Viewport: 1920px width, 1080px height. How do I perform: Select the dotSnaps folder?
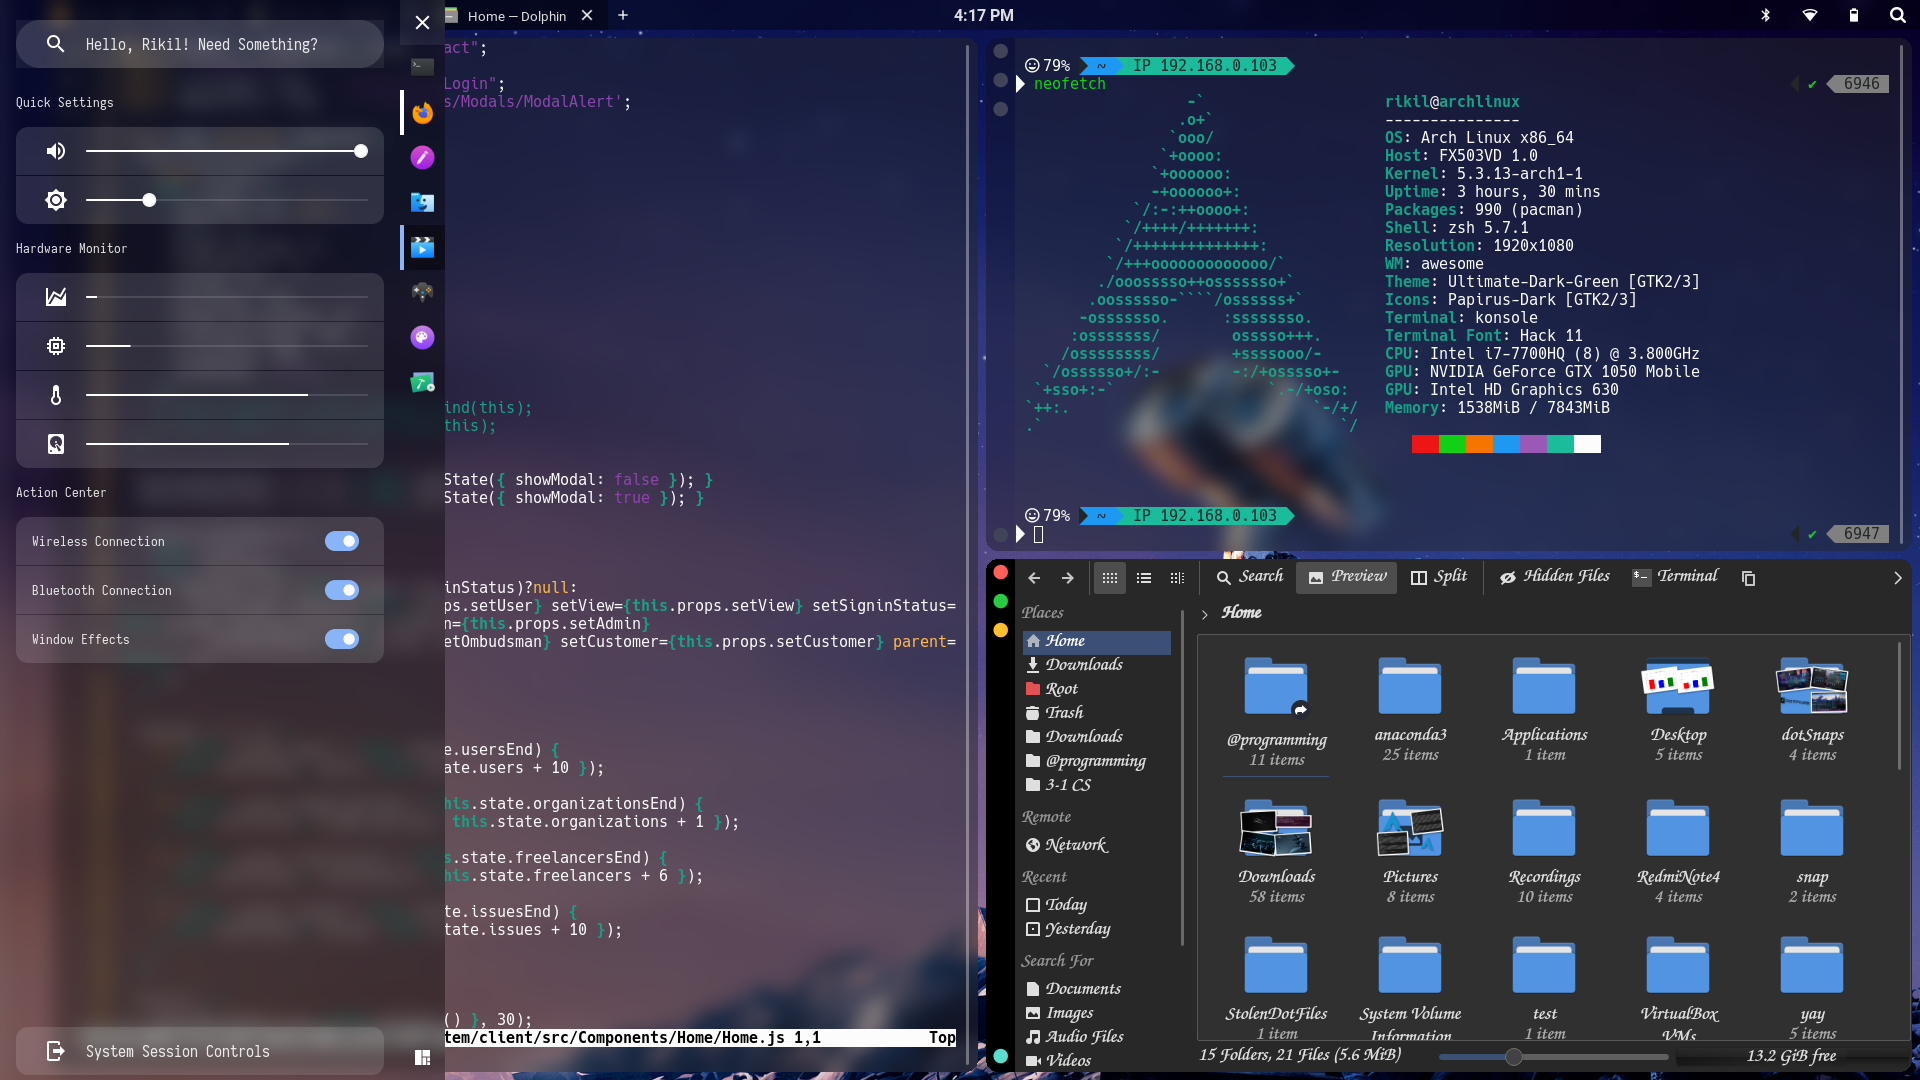point(1812,710)
